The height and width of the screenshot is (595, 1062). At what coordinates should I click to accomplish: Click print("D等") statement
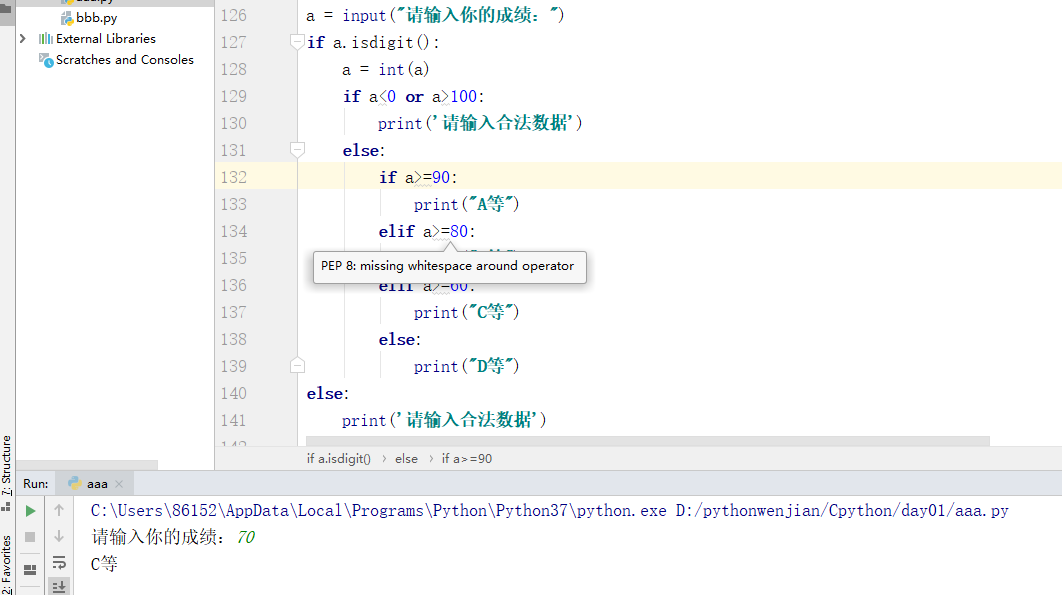click(x=467, y=367)
